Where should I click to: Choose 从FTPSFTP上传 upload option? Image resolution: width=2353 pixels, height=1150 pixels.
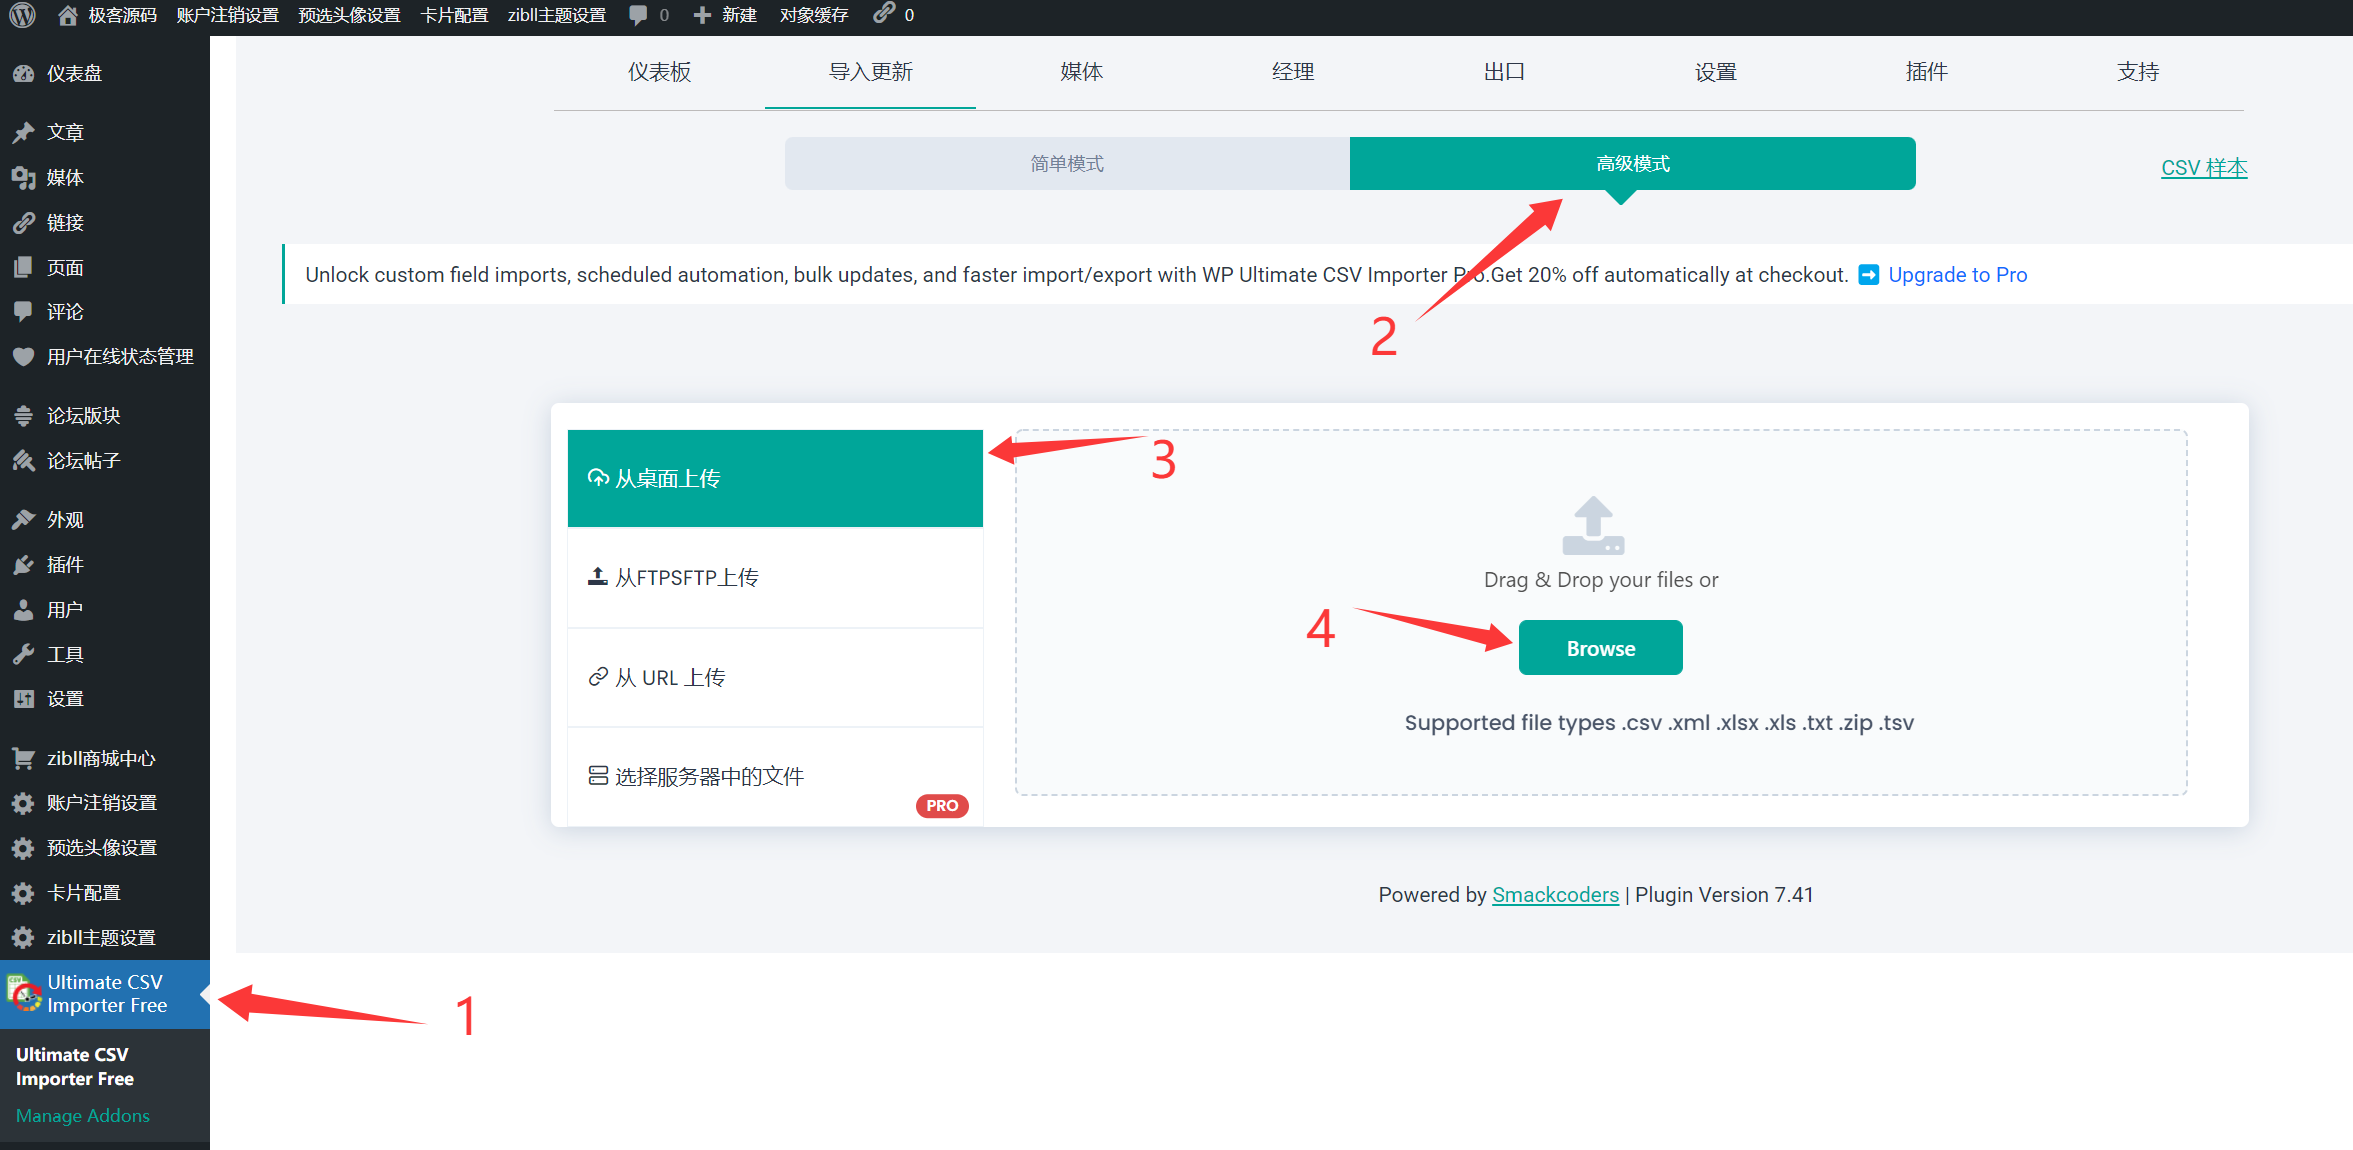(775, 577)
